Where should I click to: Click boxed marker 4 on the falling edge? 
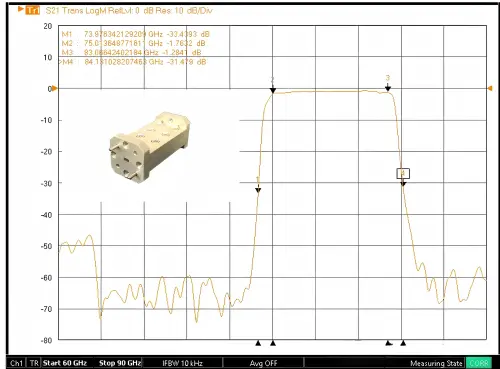point(403,173)
